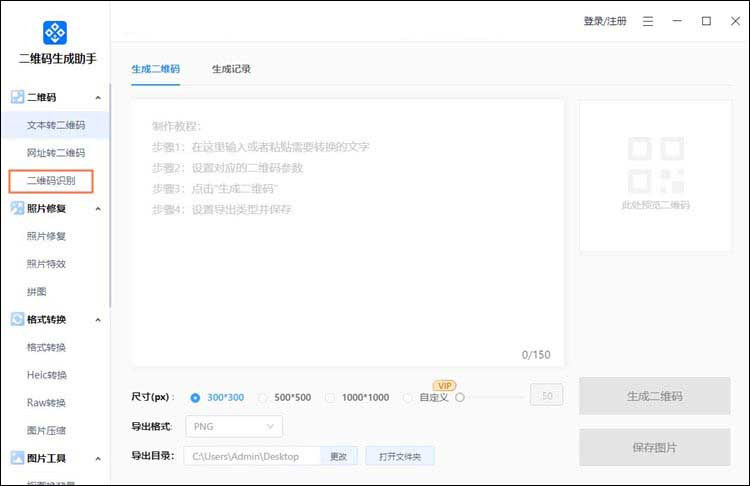
Task: Click the VIP badge above 自定义
Action: [x=444, y=386]
